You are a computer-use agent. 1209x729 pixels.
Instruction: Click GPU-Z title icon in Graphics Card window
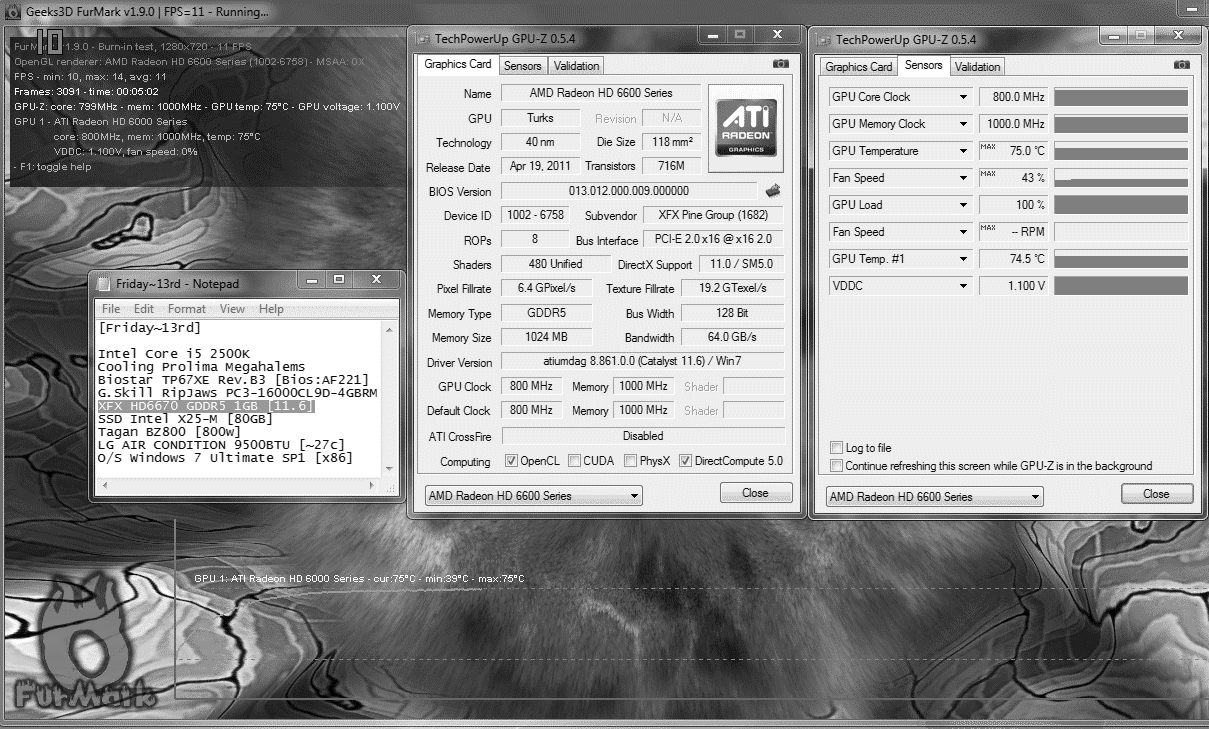coord(421,39)
